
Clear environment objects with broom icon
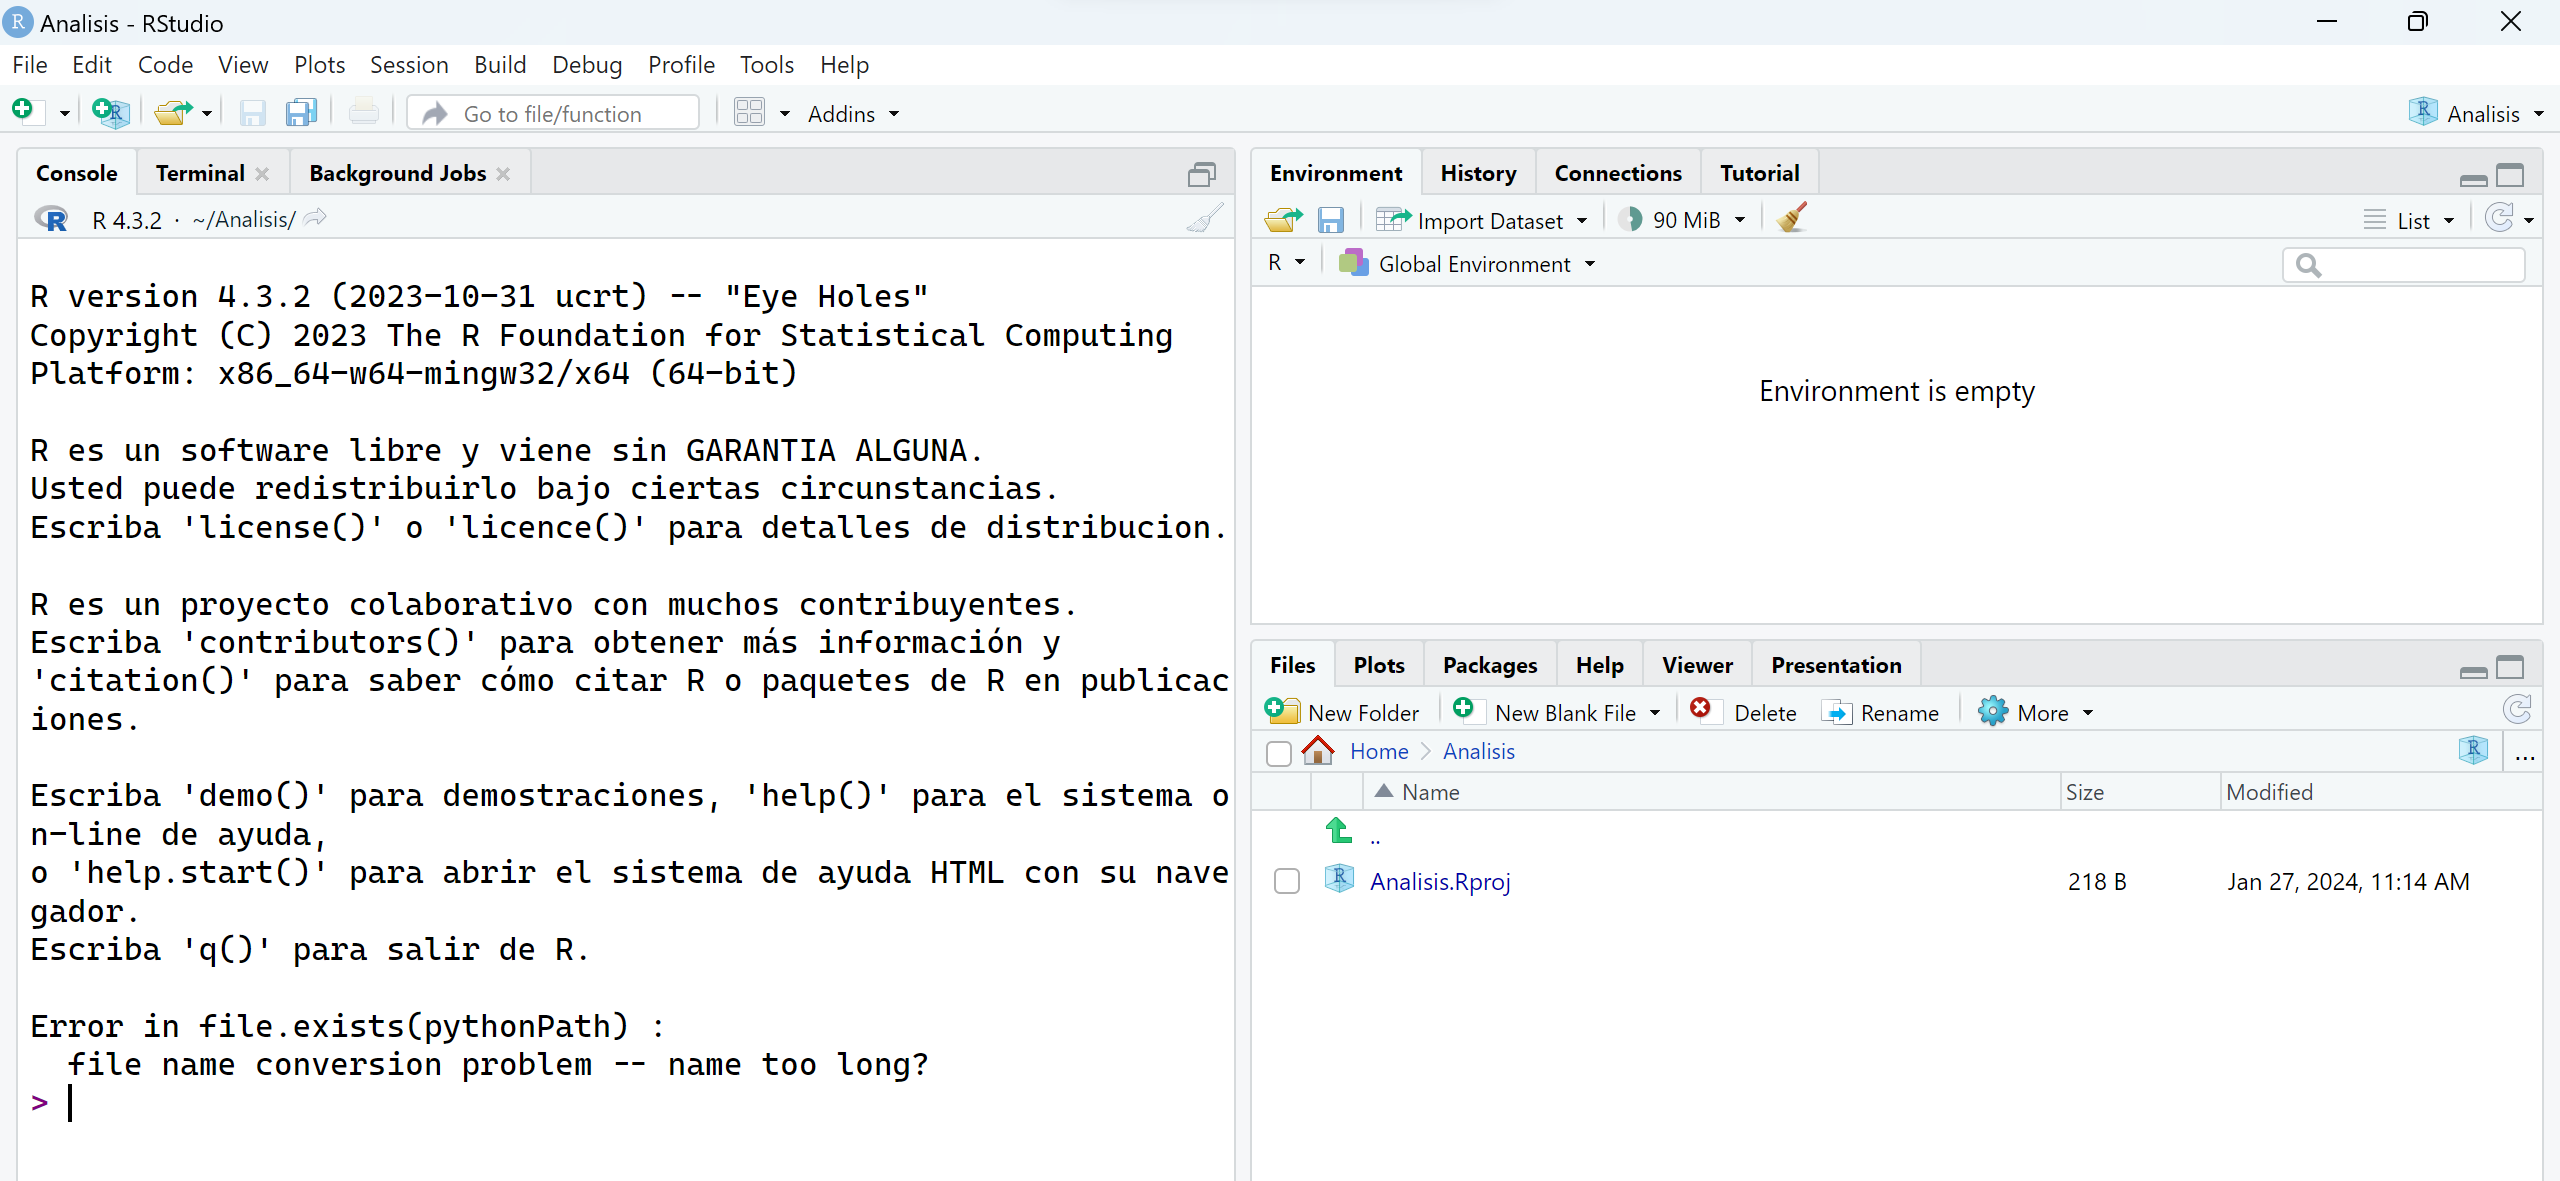(x=1791, y=219)
